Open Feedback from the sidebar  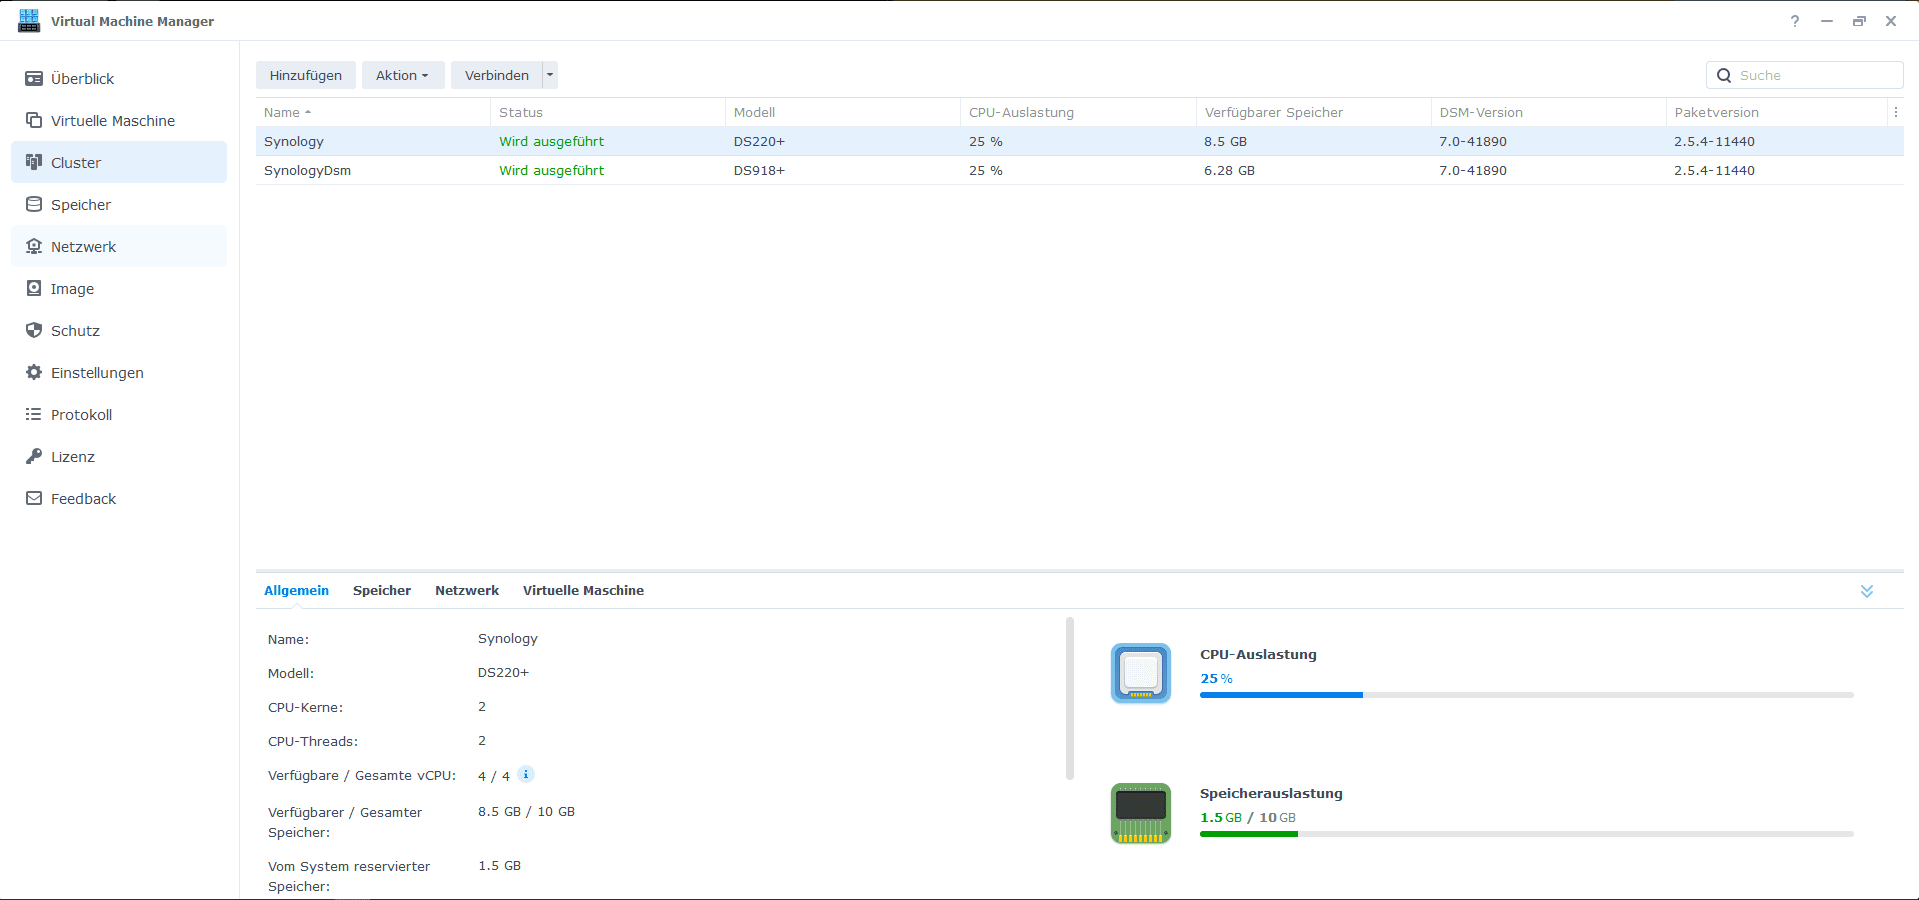click(119, 498)
